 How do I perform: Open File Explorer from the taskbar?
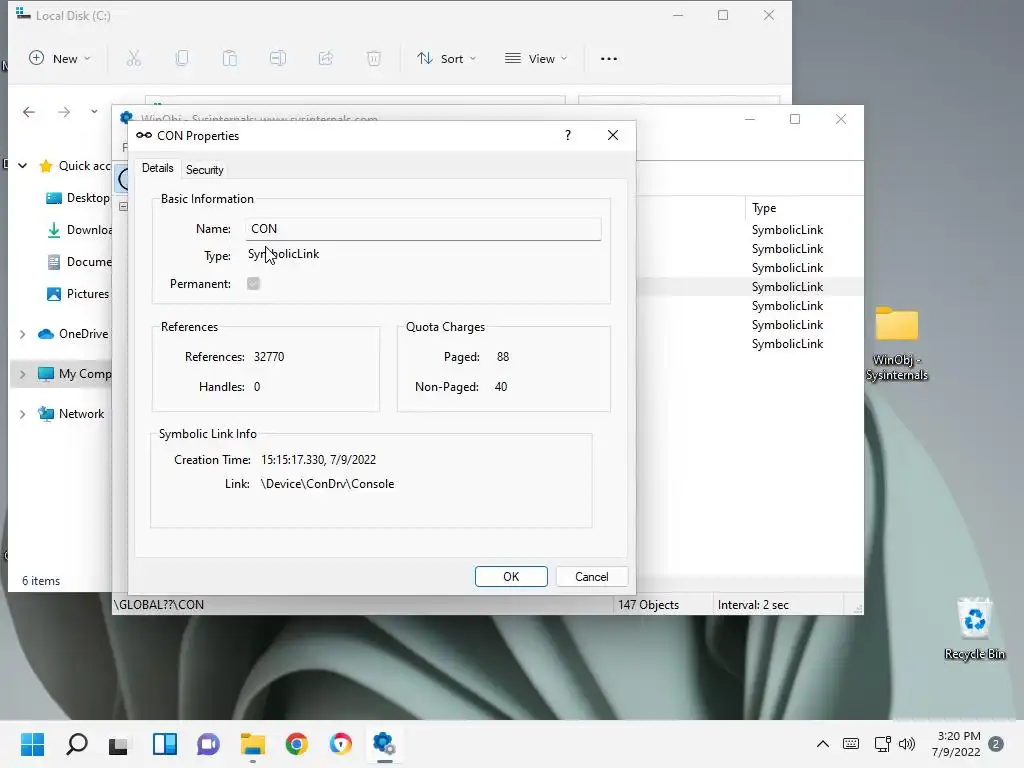click(x=253, y=744)
